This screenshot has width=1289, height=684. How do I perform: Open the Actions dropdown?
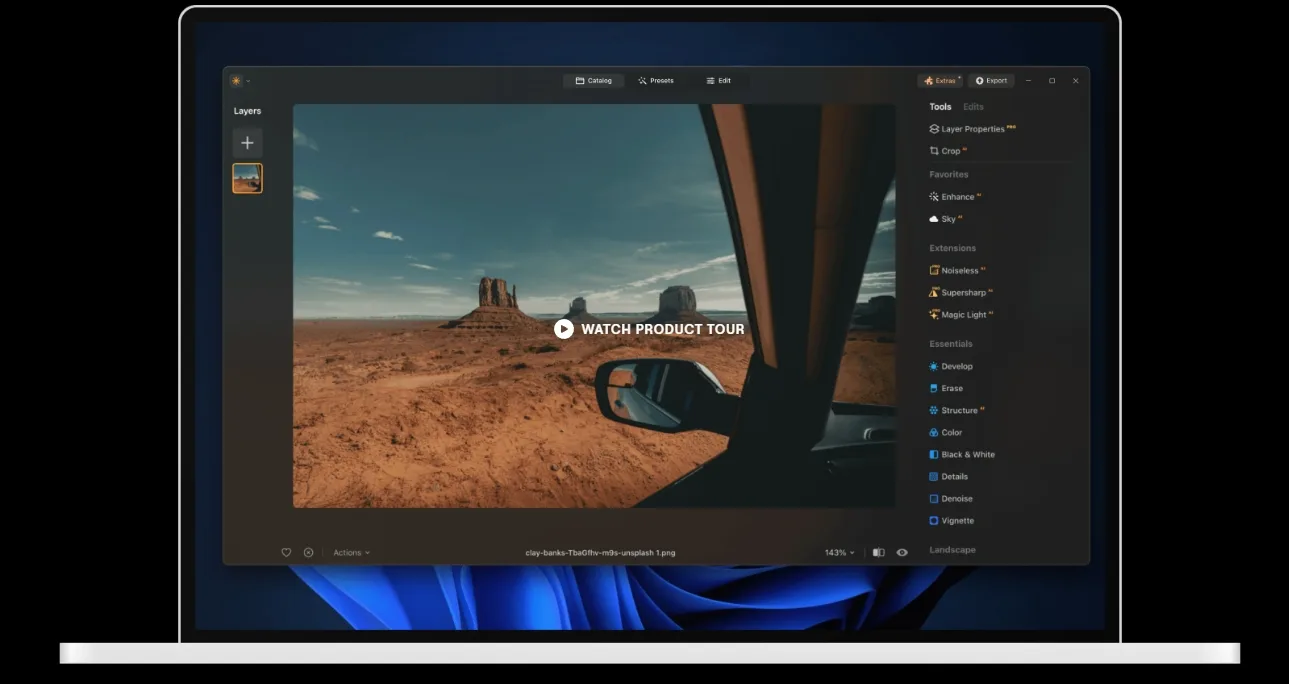click(351, 553)
